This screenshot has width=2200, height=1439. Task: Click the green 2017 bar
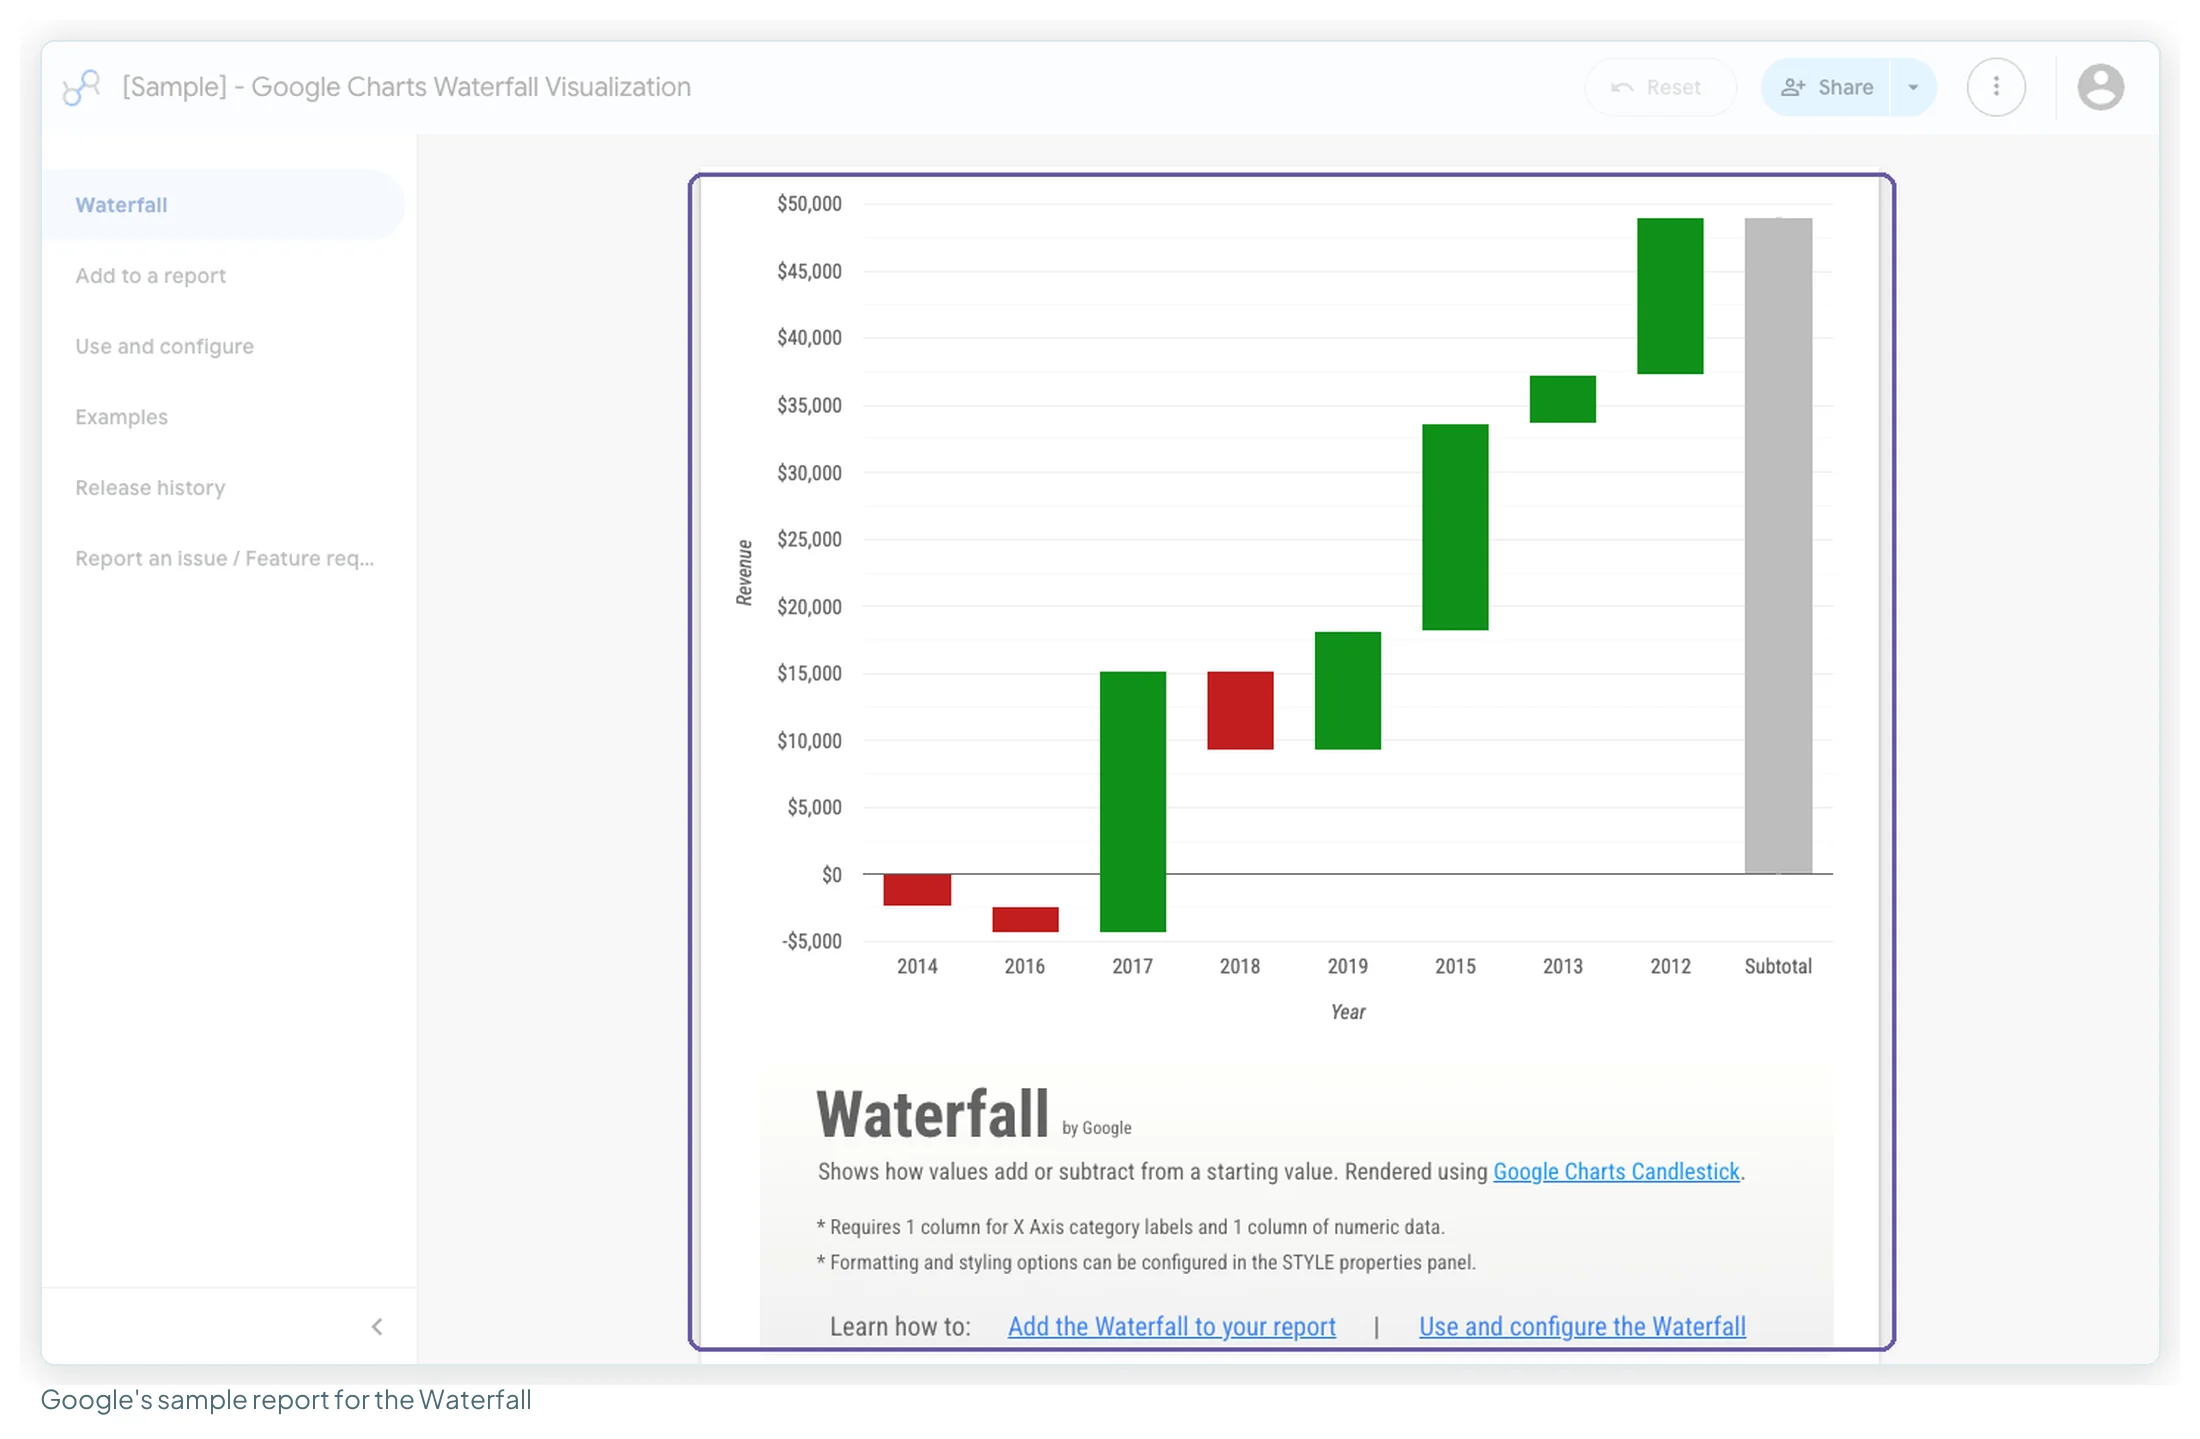[1132, 801]
